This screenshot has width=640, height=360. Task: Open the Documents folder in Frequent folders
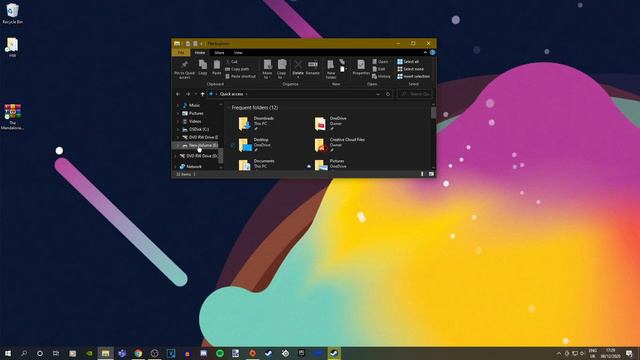(x=257, y=164)
